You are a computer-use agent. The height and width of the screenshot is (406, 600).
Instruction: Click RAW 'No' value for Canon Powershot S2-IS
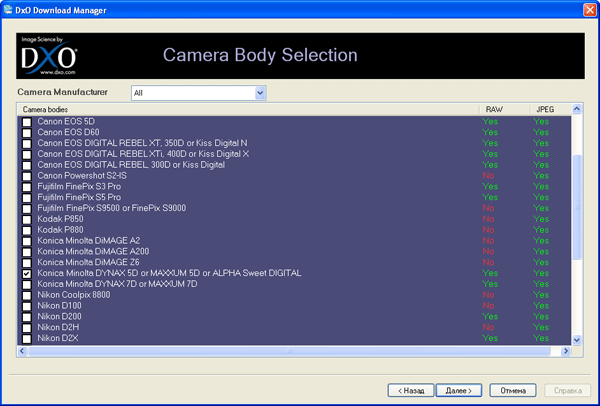tap(488, 176)
